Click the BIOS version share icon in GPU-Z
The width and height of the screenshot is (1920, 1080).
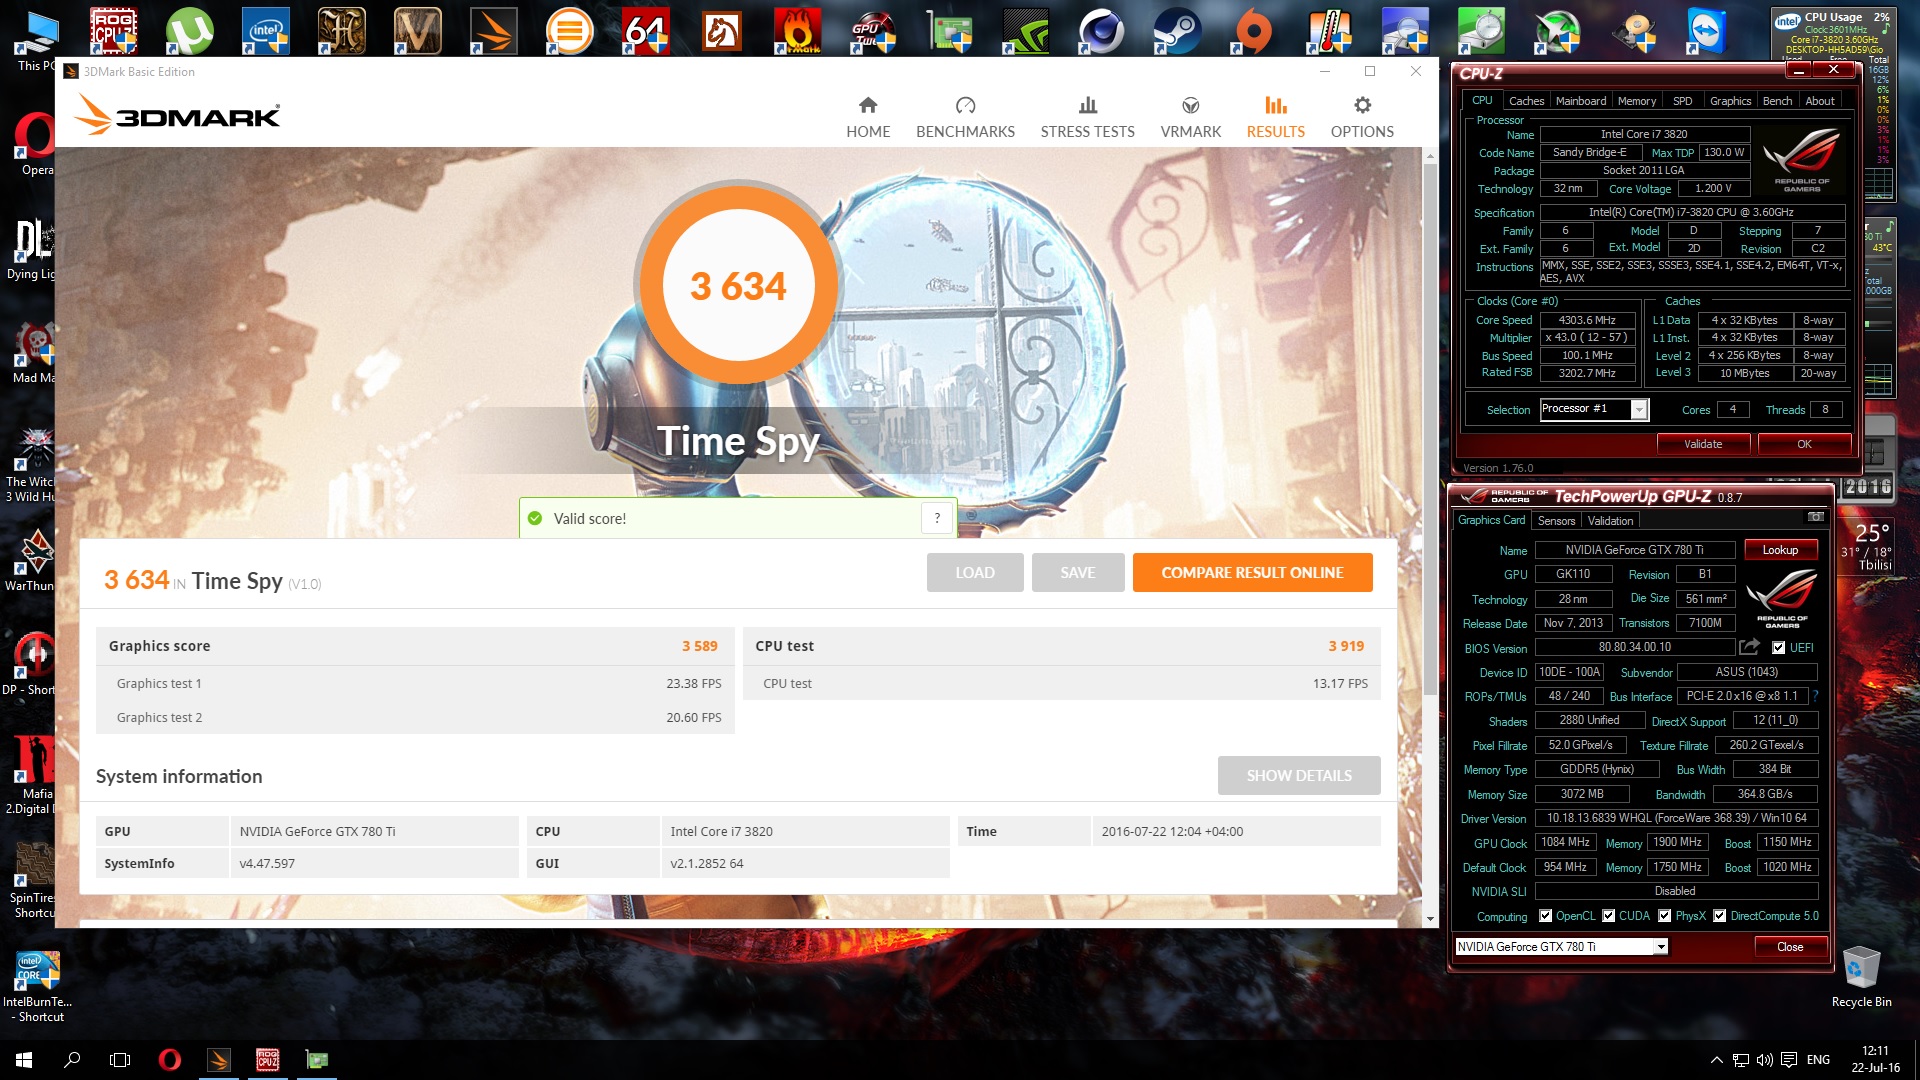(x=1748, y=647)
